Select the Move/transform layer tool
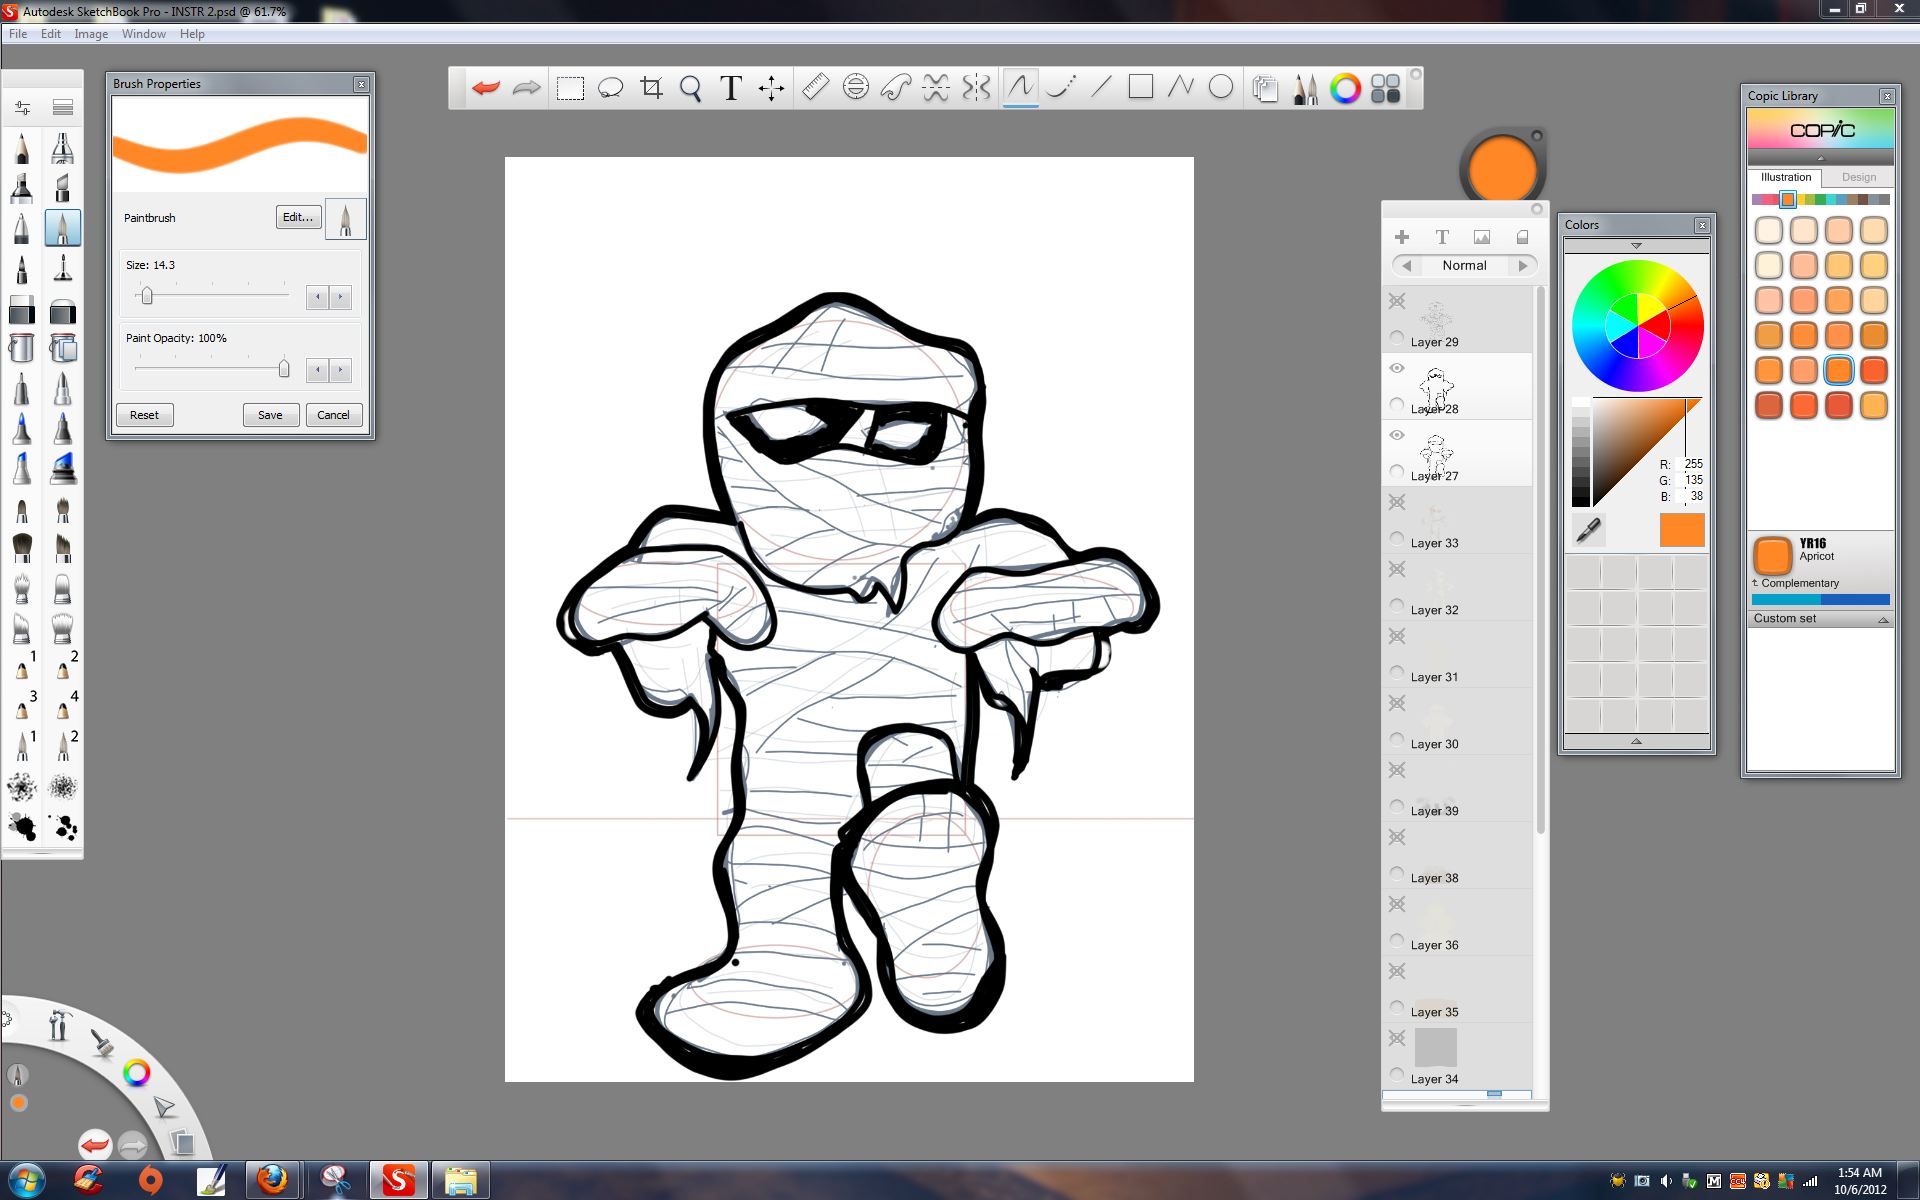The height and width of the screenshot is (1200, 1920). pos(771,88)
